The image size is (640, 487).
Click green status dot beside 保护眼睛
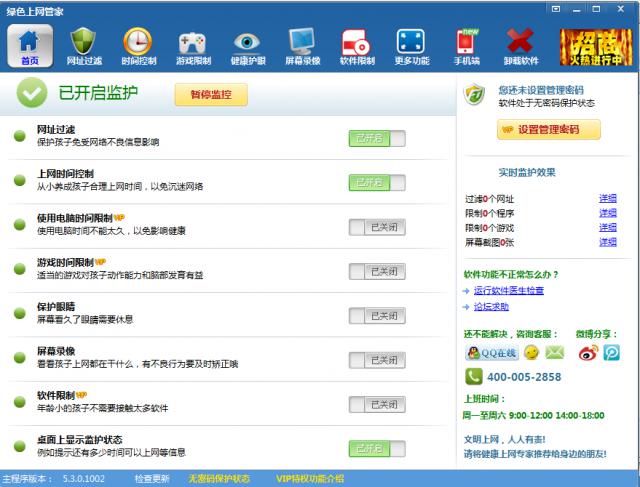click(x=20, y=313)
